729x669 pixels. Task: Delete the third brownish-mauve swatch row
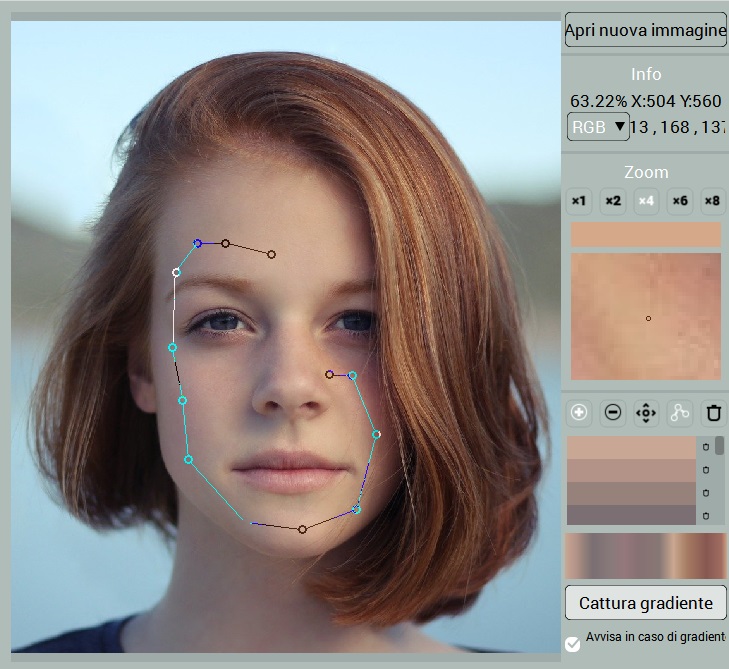point(706,493)
